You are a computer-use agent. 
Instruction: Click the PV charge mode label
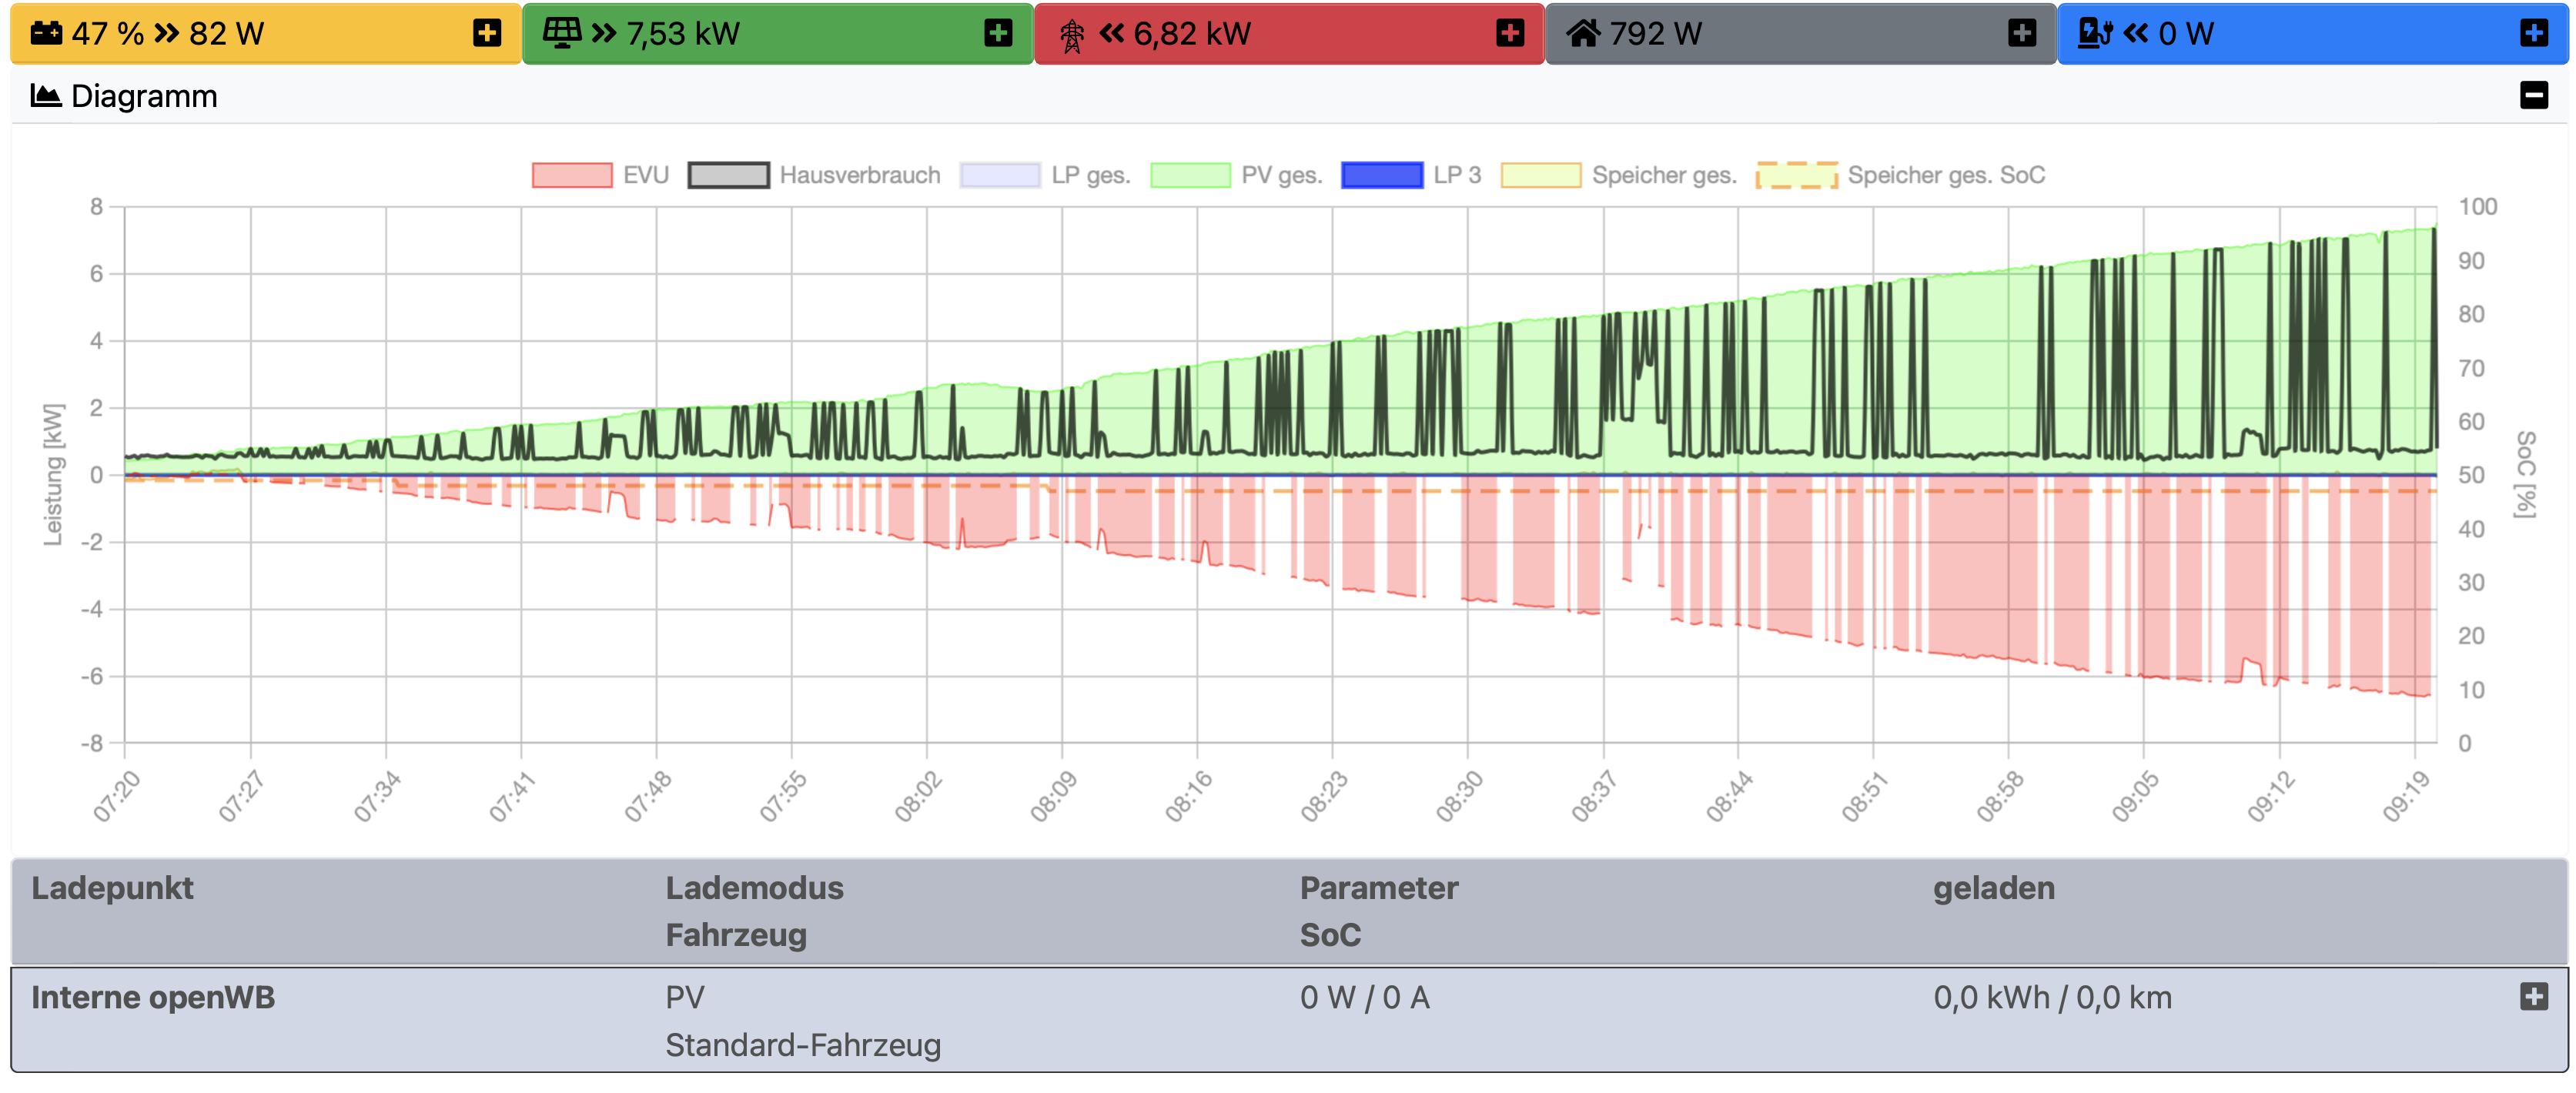tap(685, 997)
